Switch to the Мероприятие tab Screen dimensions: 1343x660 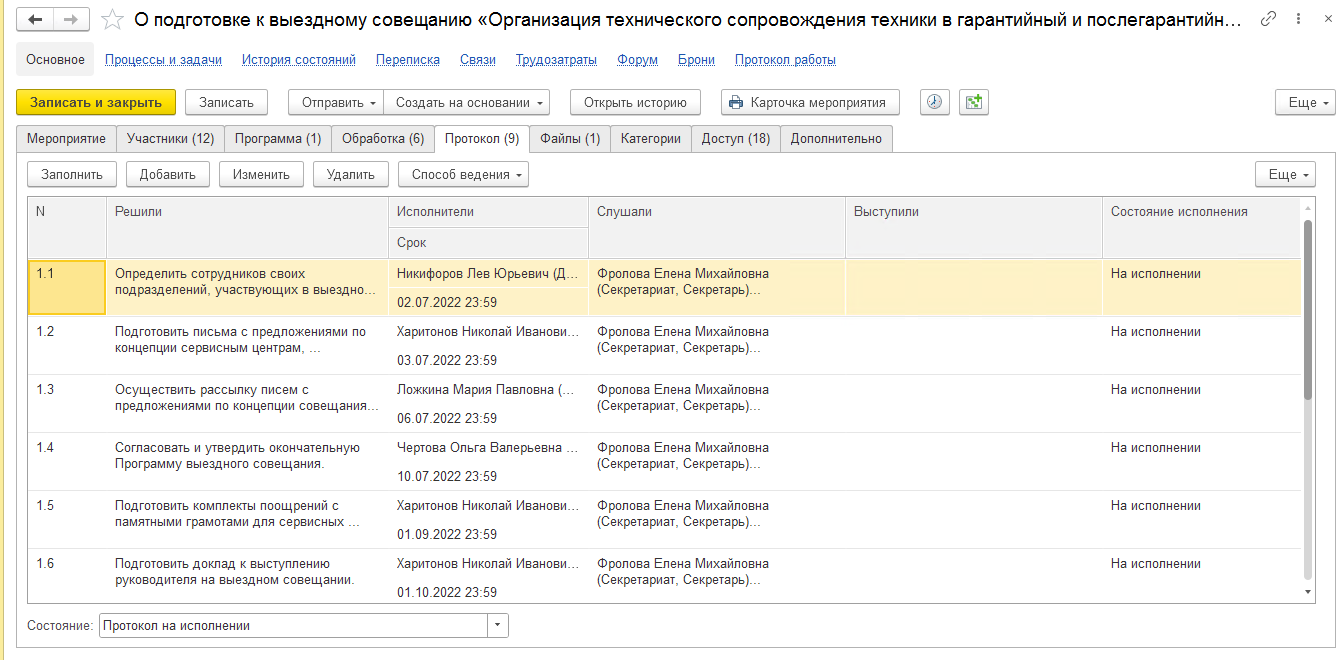(x=66, y=139)
